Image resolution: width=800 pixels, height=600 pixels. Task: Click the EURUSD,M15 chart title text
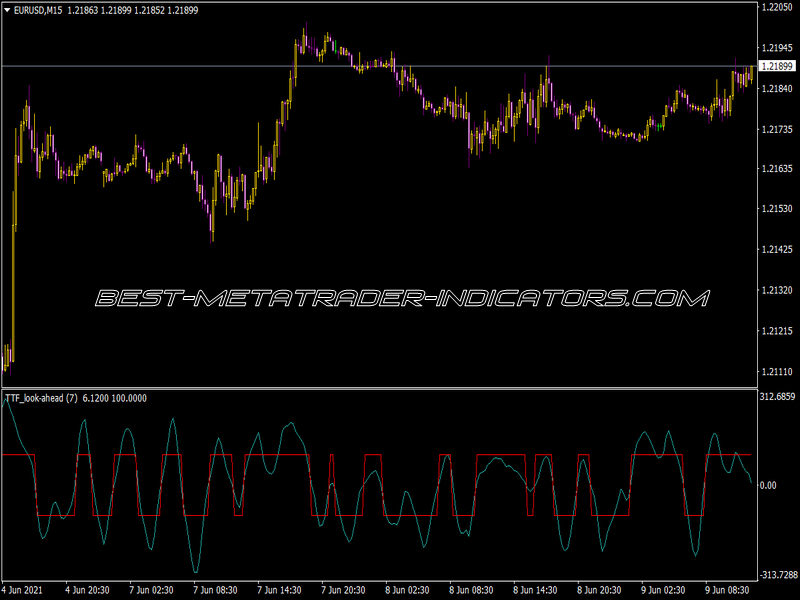[38, 10]
